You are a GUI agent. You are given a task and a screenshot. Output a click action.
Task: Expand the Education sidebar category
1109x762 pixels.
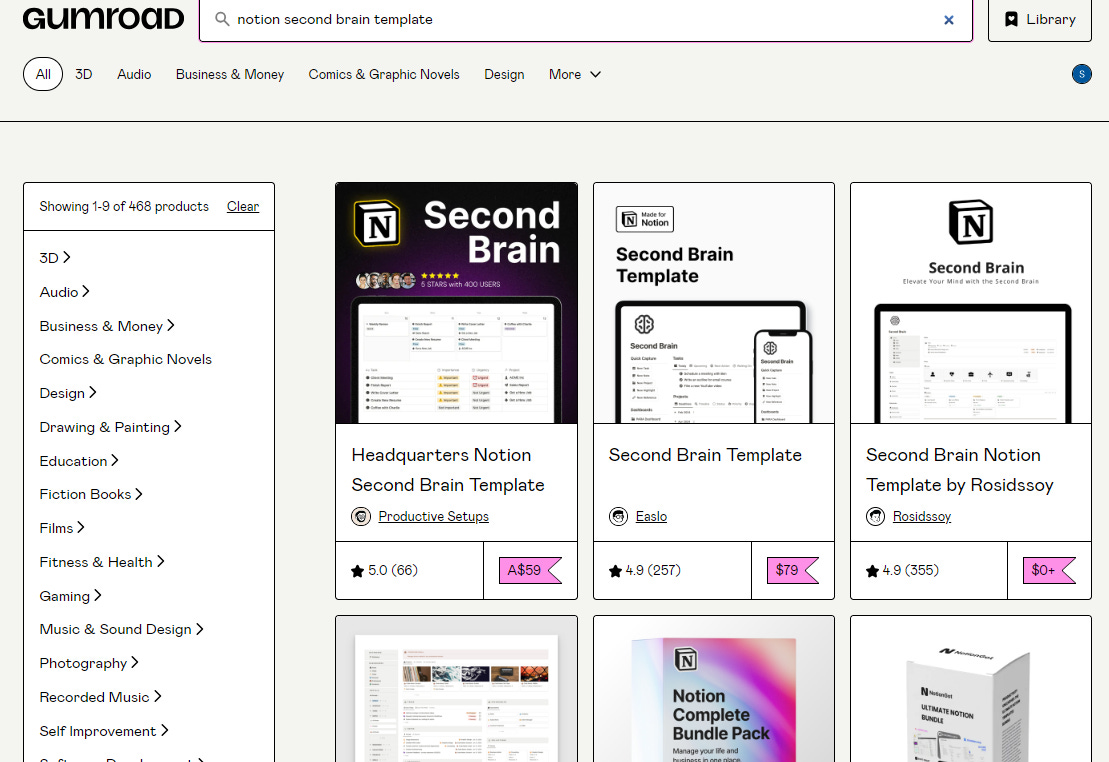(x=79, y=461)
